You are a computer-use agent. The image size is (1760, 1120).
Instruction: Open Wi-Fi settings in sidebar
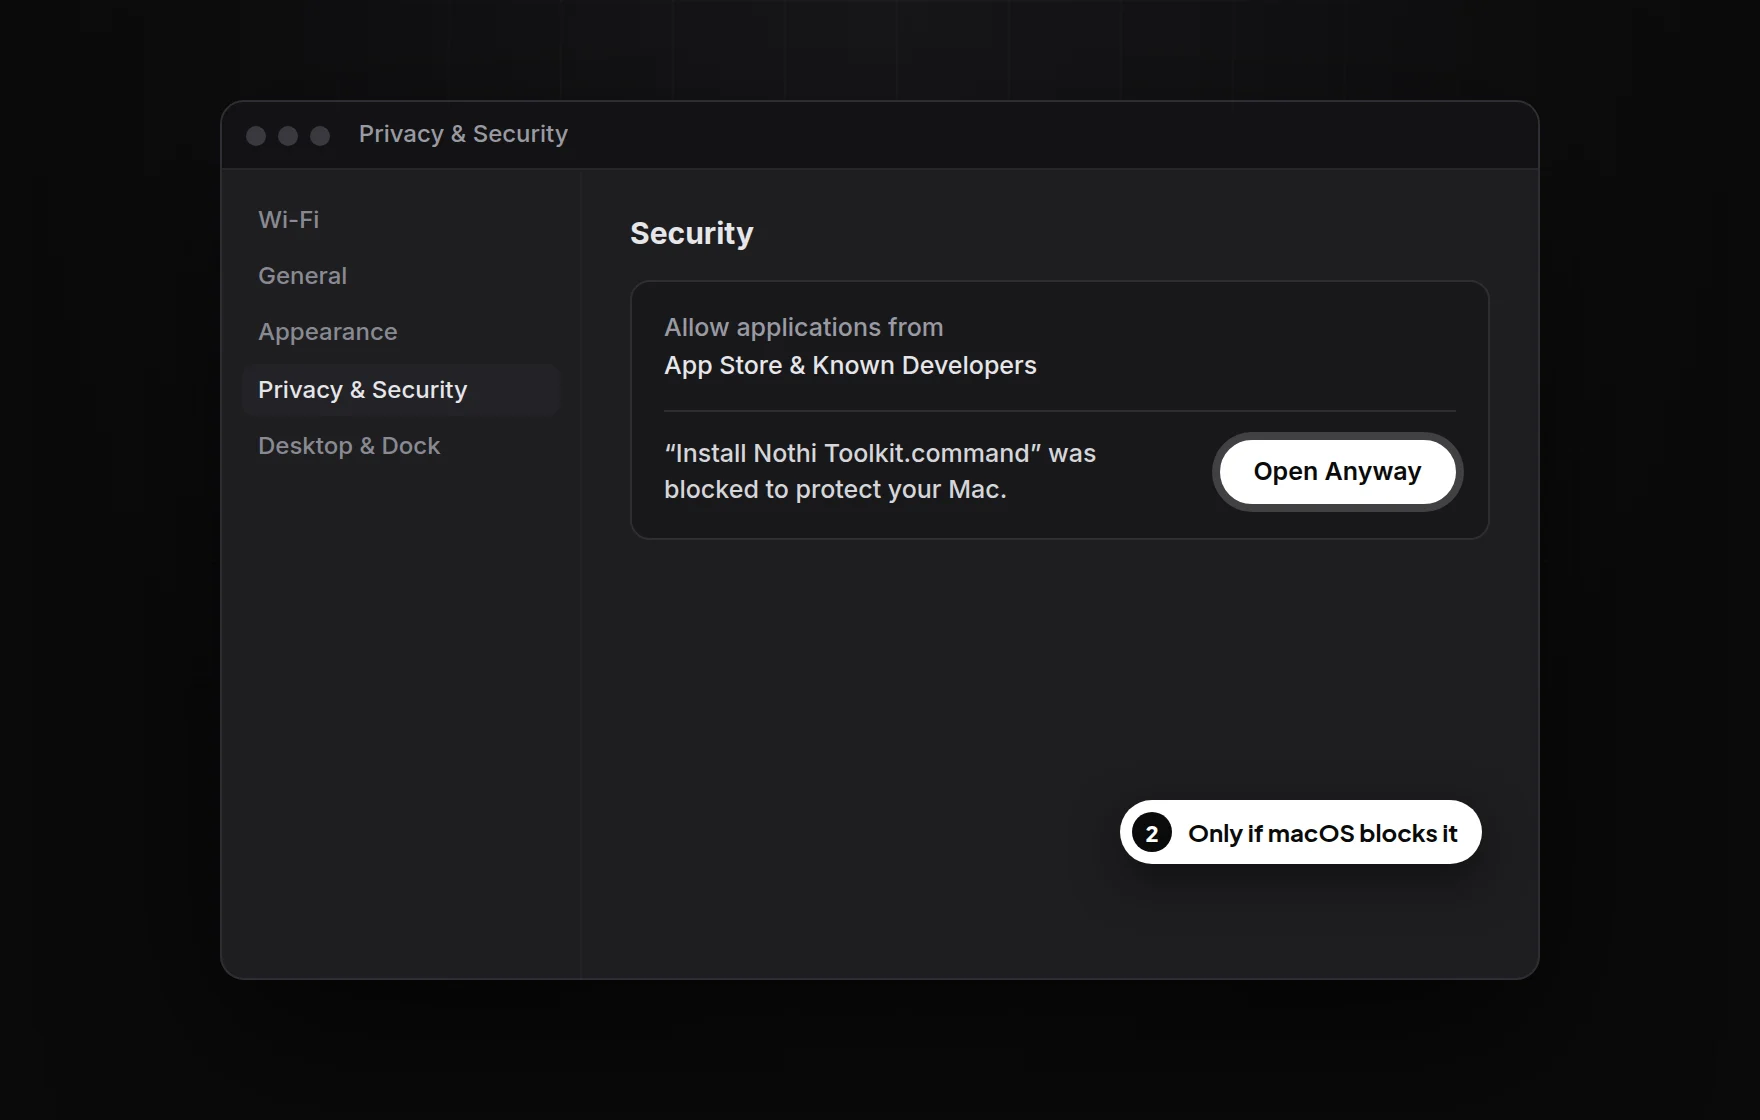(289, 220)
